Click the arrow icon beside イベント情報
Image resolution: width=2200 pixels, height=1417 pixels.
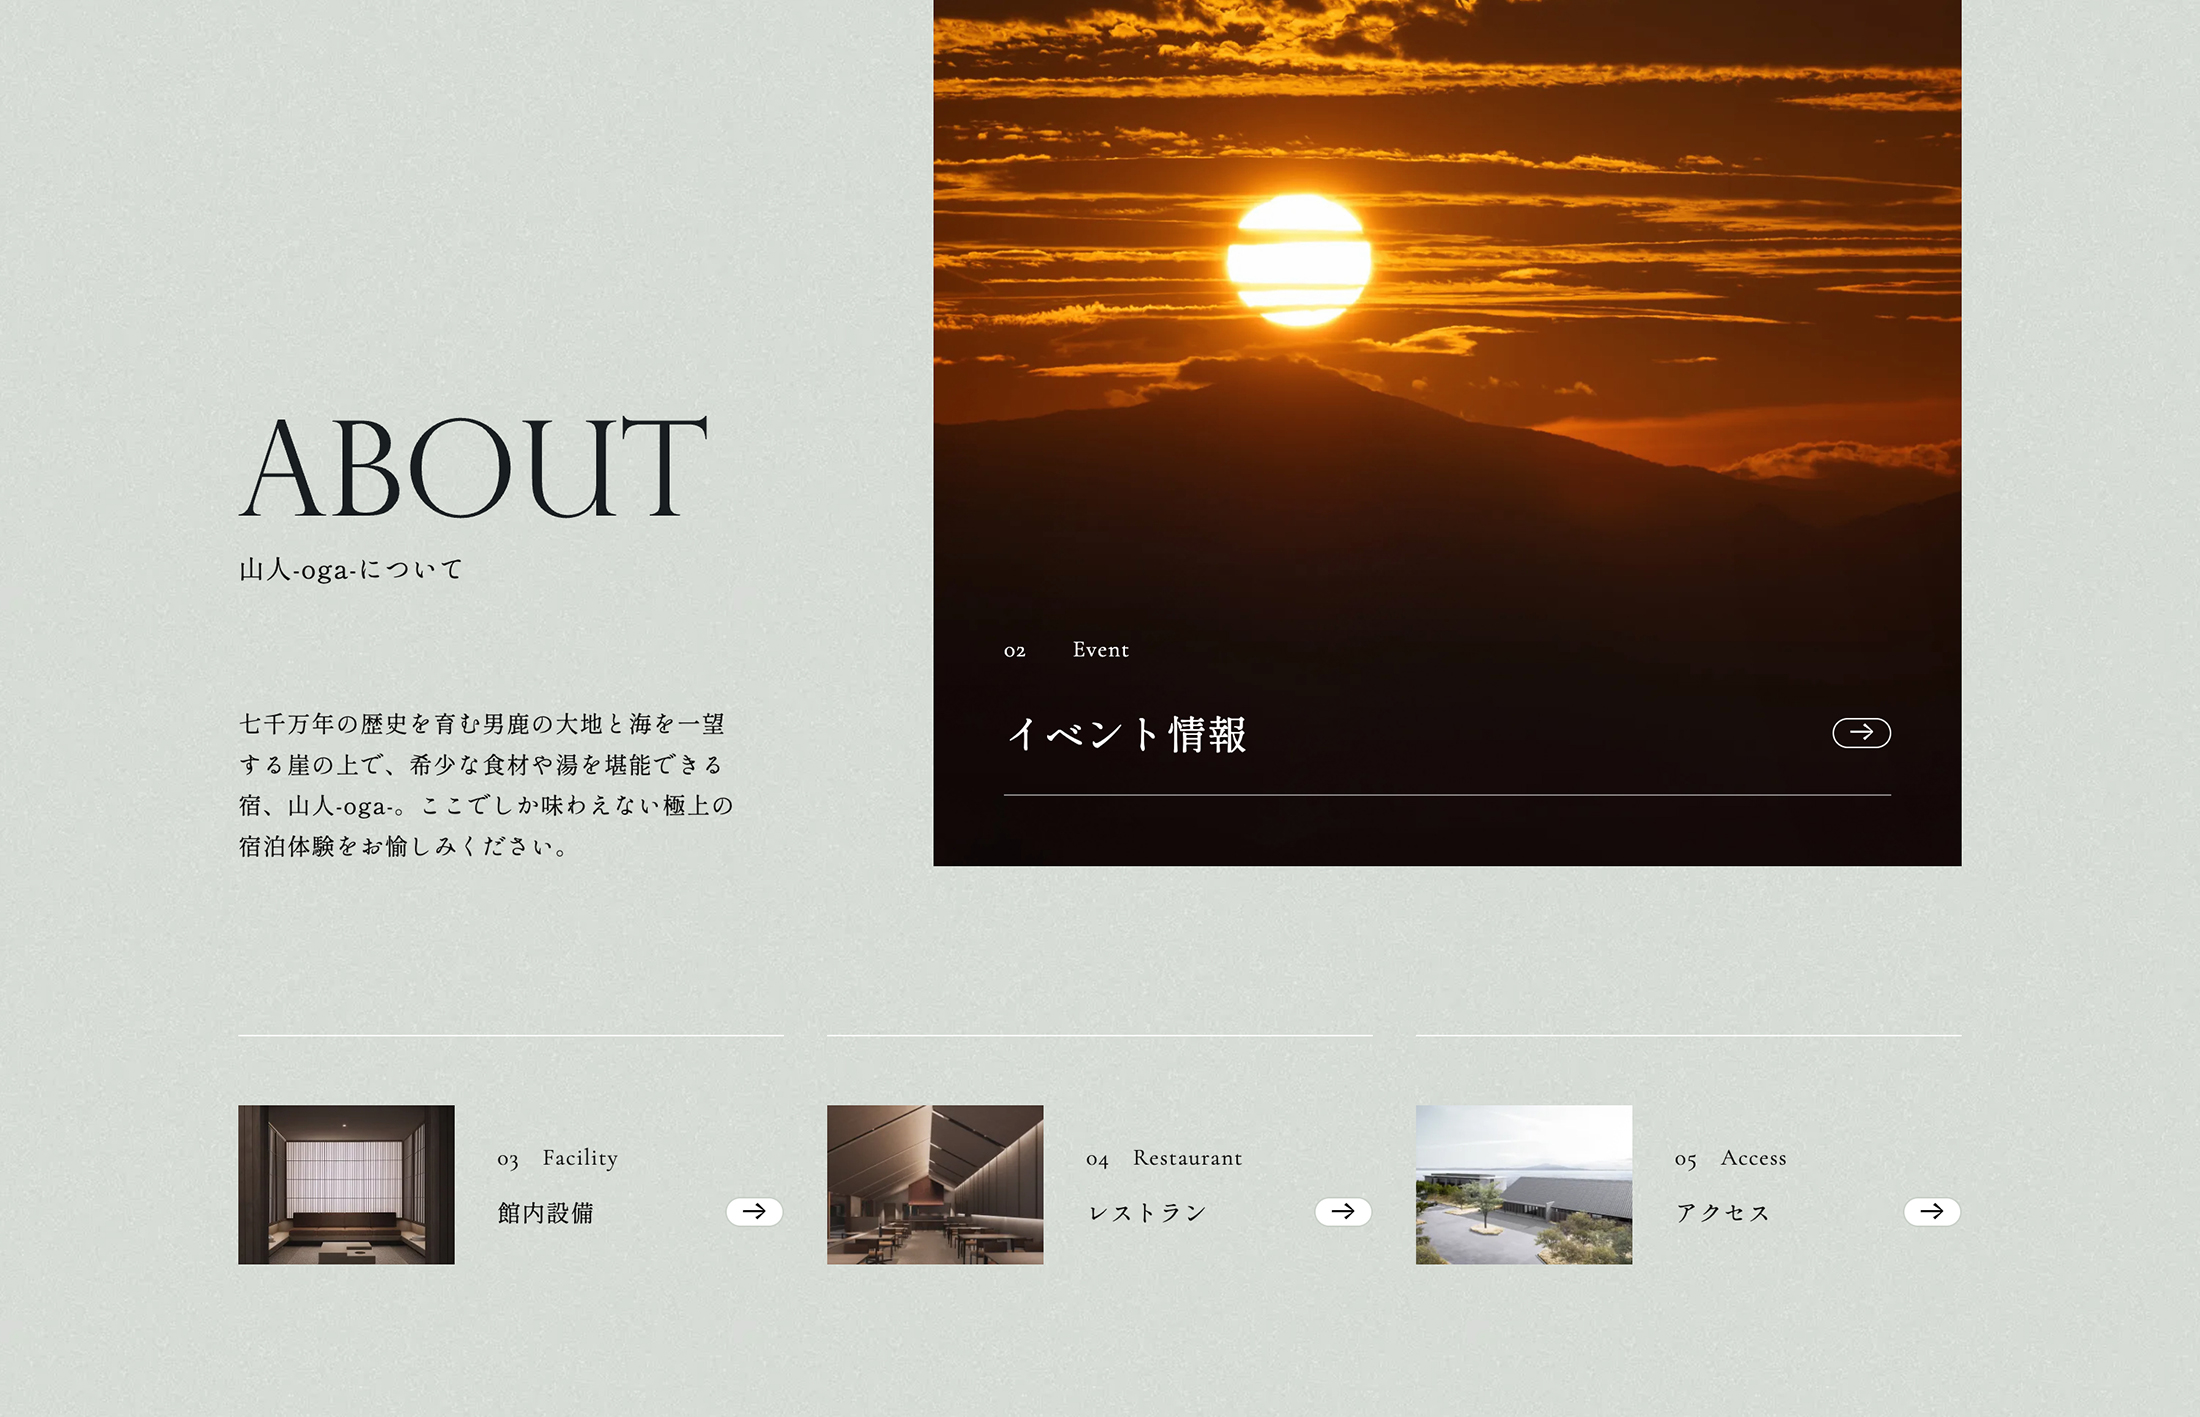(x=1861, y=733)
